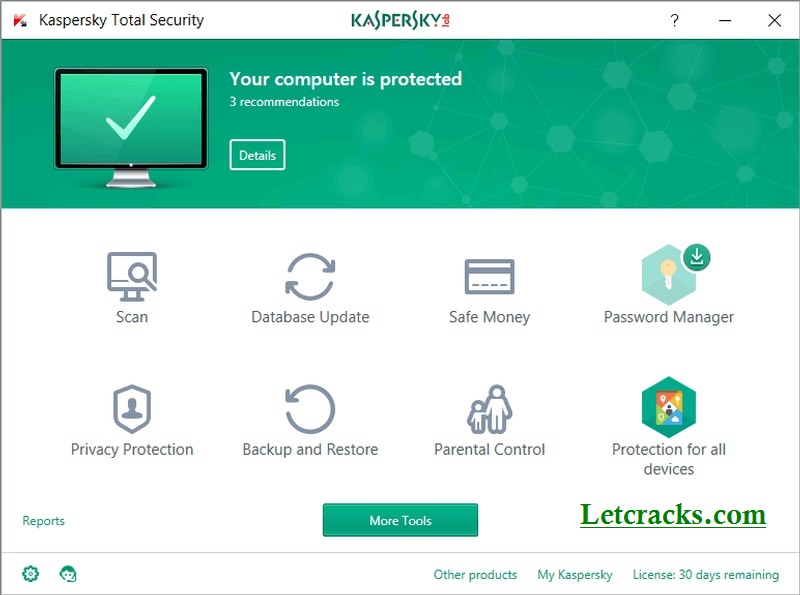Click the Kaspersky app icon in title bar
Screen dimensions: 800x595
[x=20, y=20]
